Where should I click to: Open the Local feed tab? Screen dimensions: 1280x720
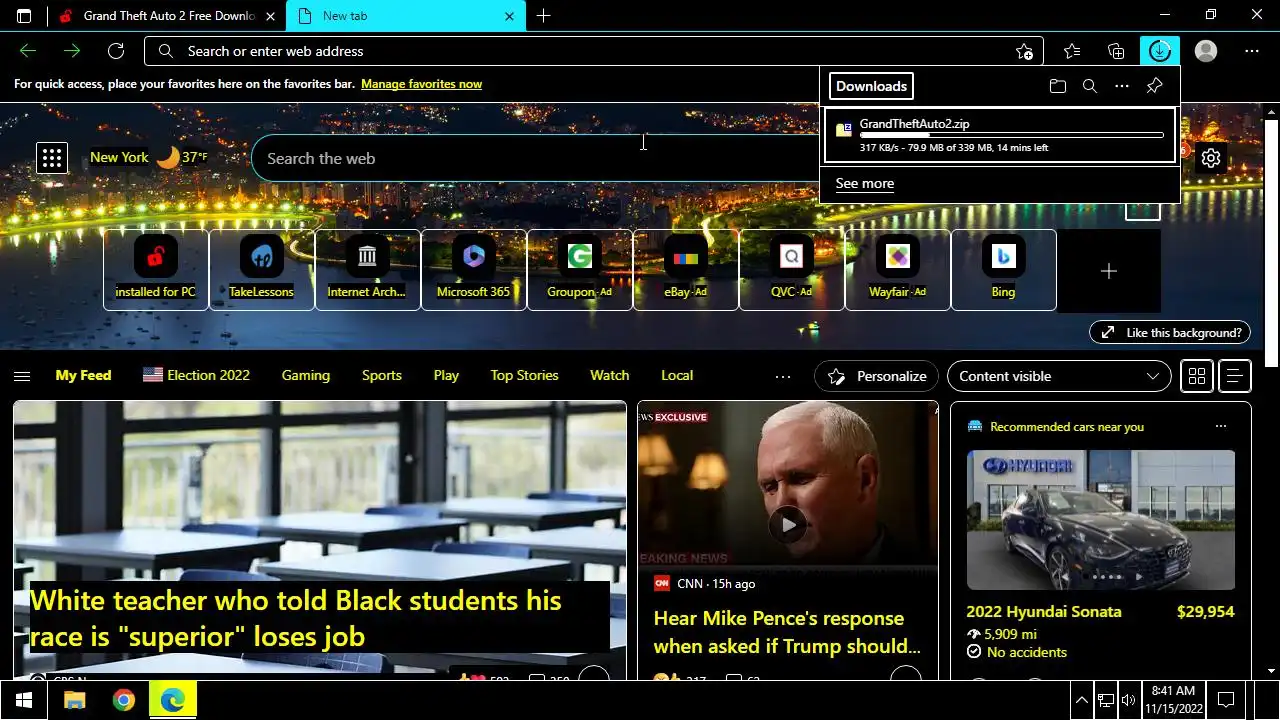tap(677, 375)
